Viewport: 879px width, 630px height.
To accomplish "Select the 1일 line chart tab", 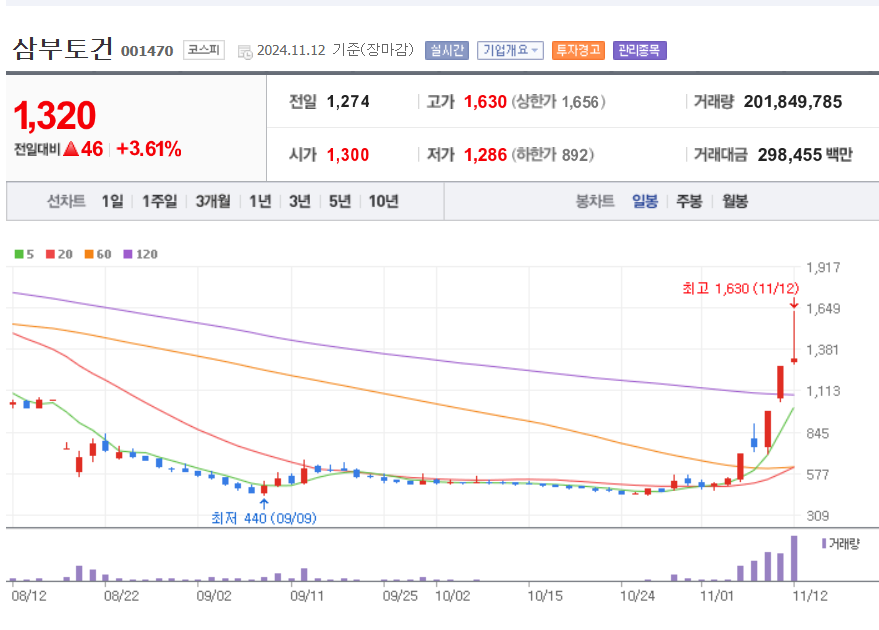I will click(x=112, y=201).
